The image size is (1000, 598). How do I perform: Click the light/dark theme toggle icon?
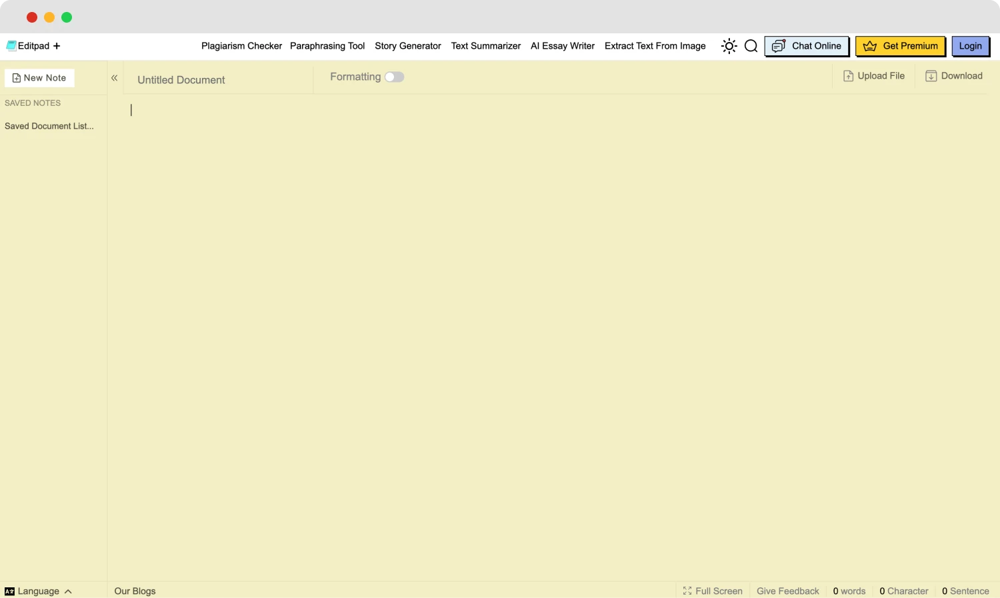click(x=728, y=46)
